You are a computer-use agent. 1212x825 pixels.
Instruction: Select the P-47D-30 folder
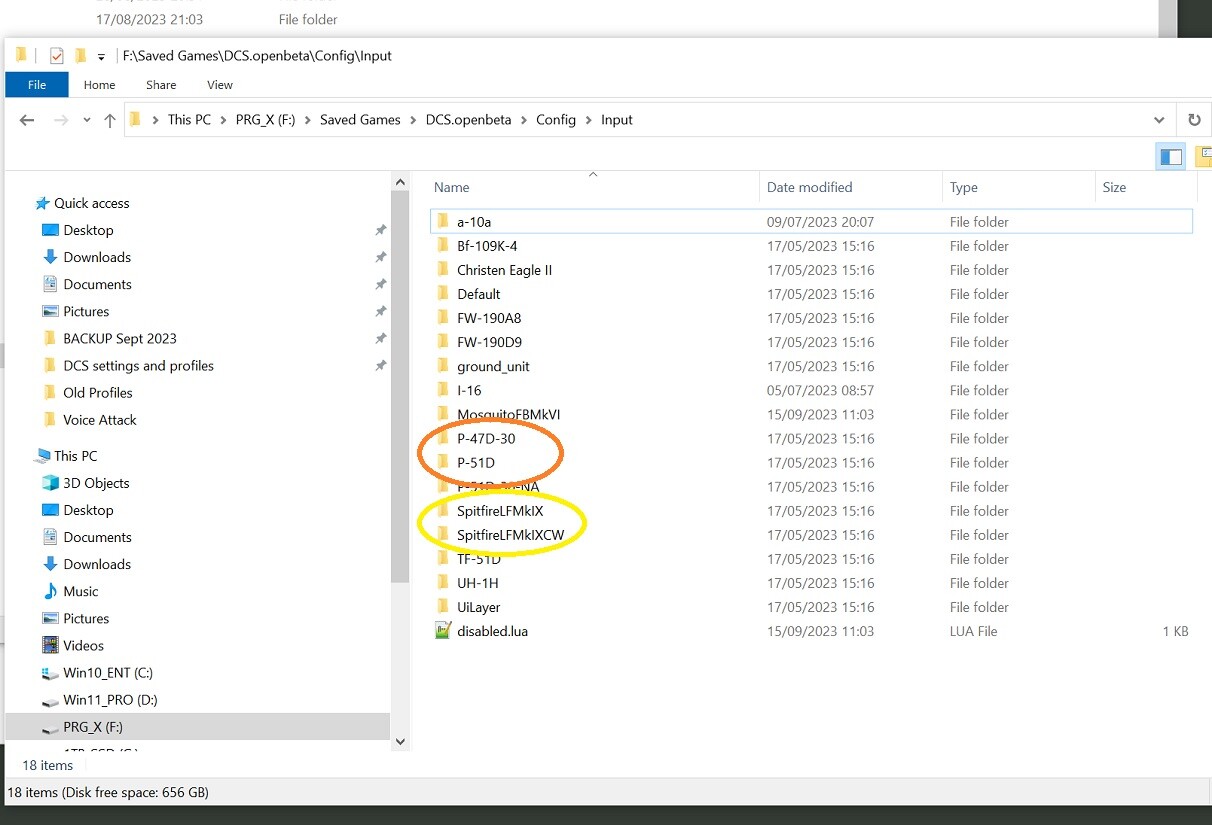[x=486, y=438]
